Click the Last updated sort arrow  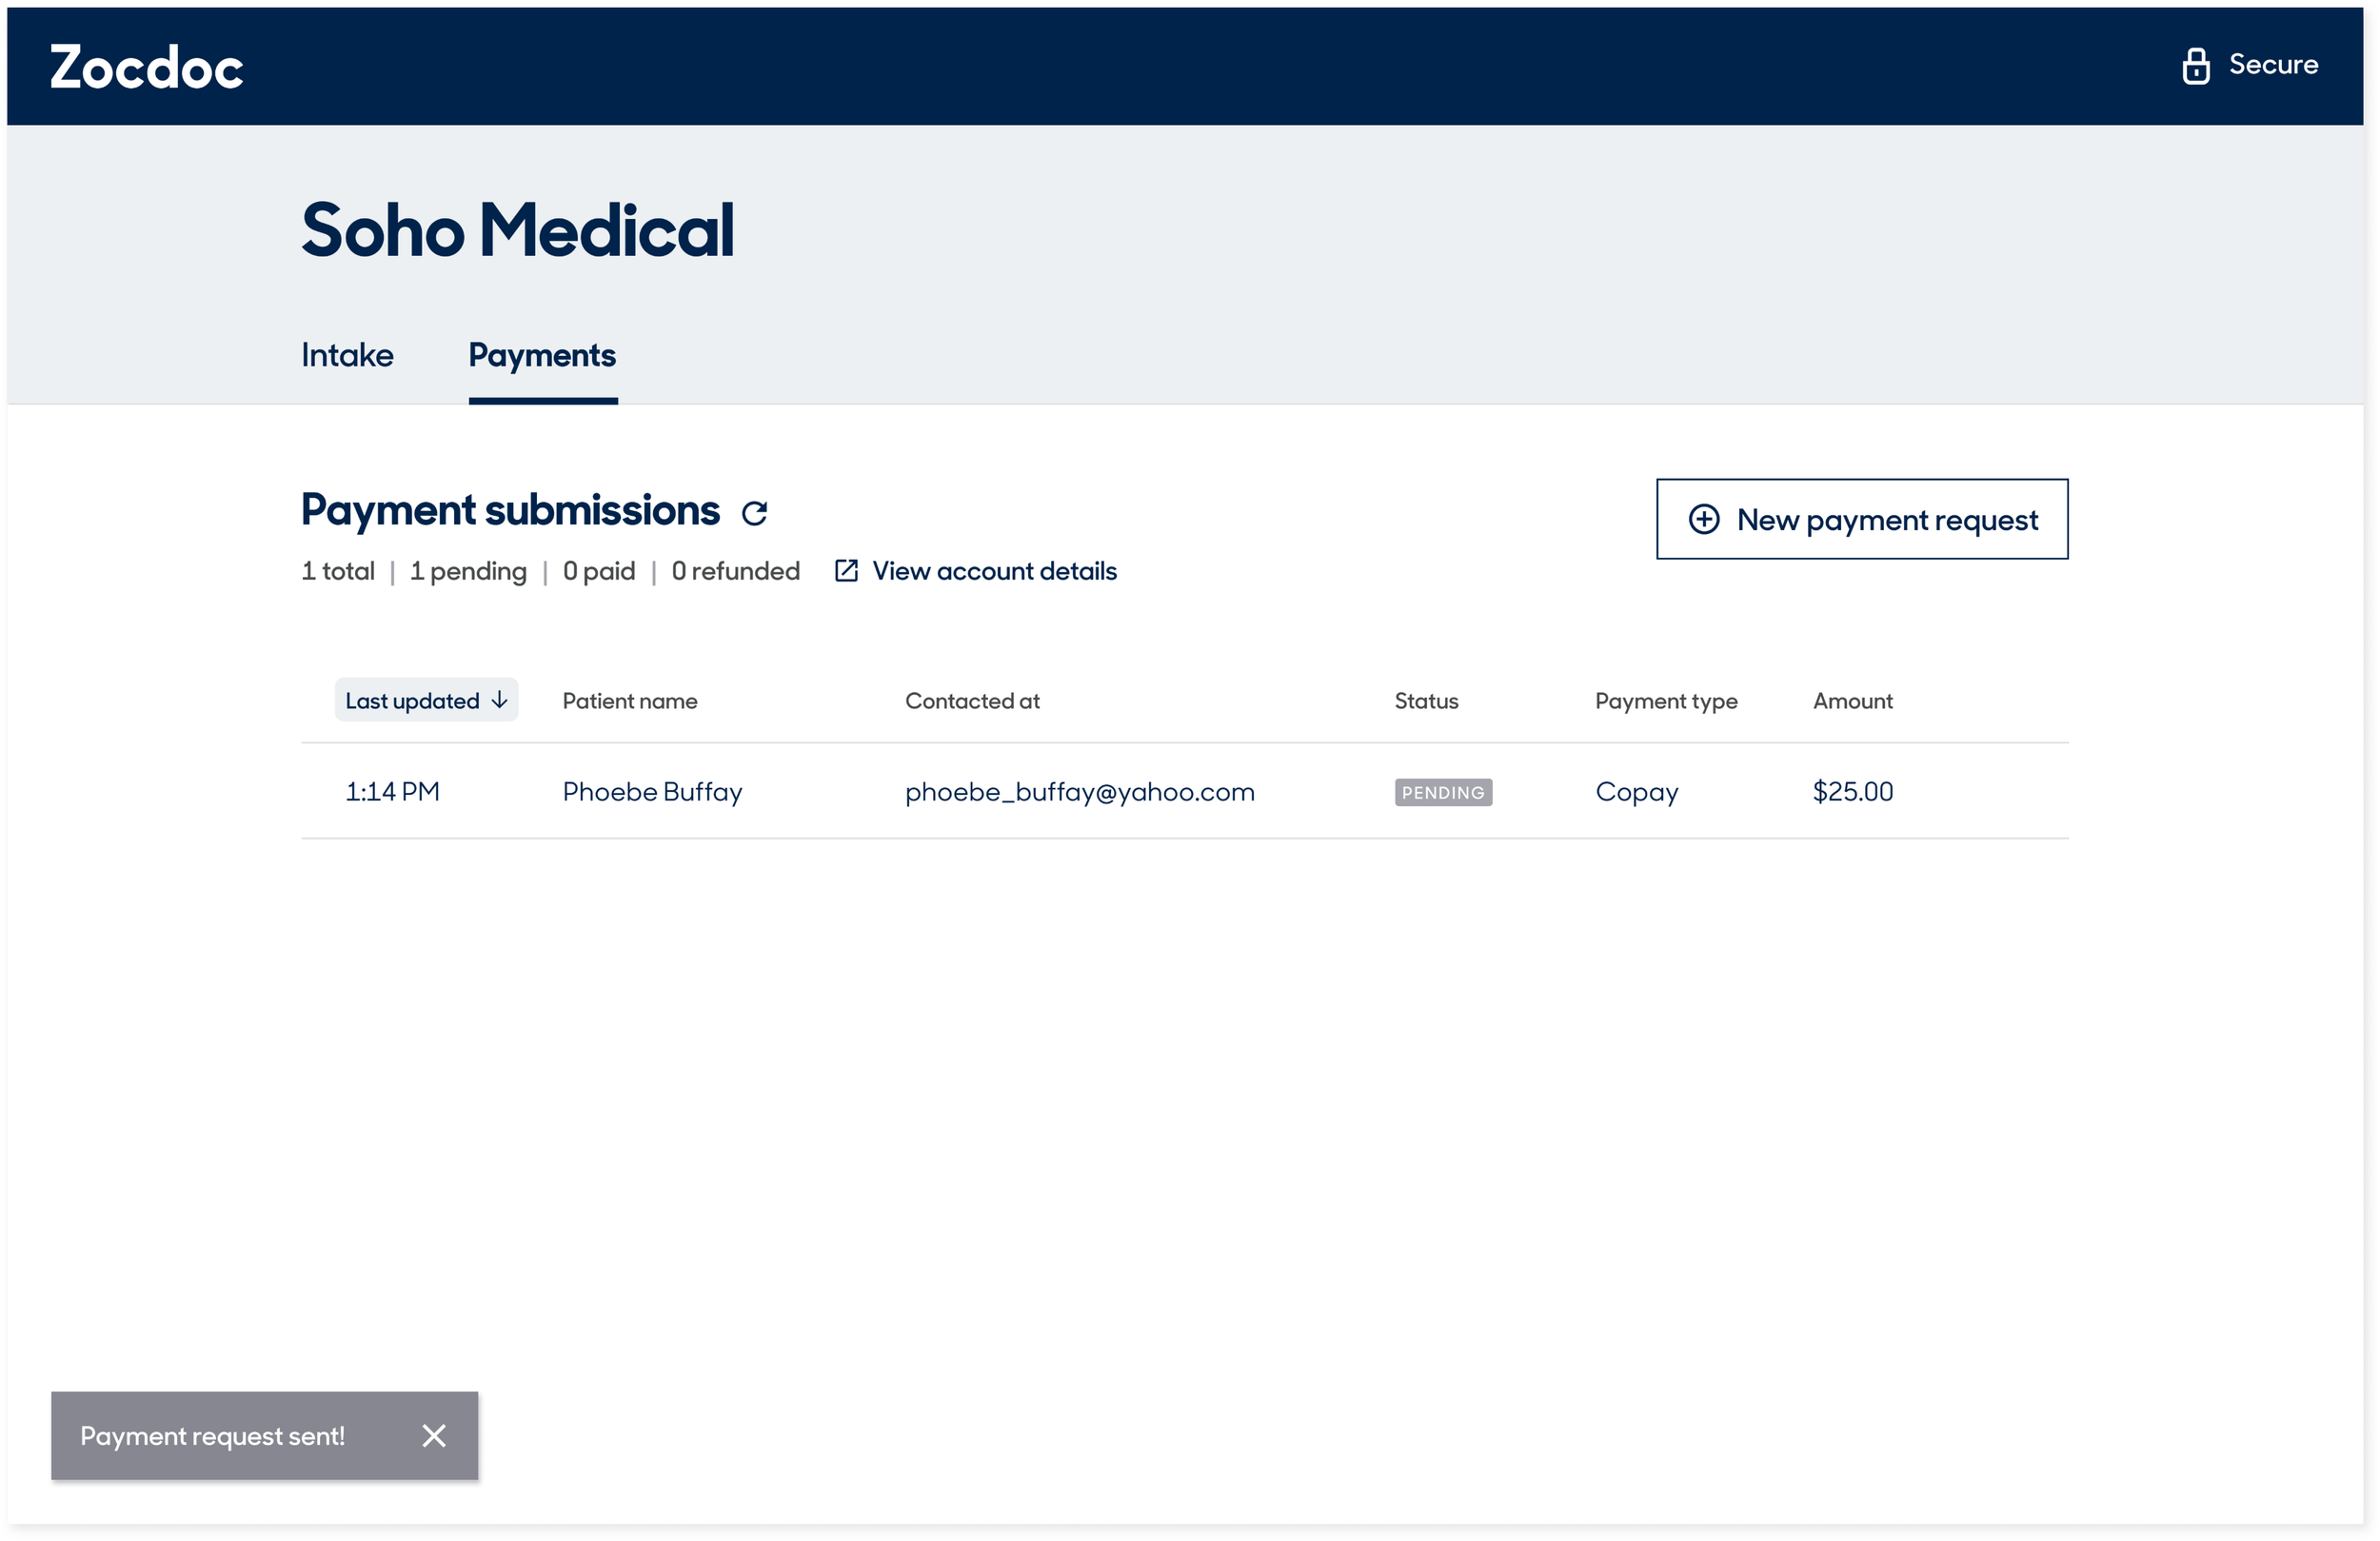499,700
